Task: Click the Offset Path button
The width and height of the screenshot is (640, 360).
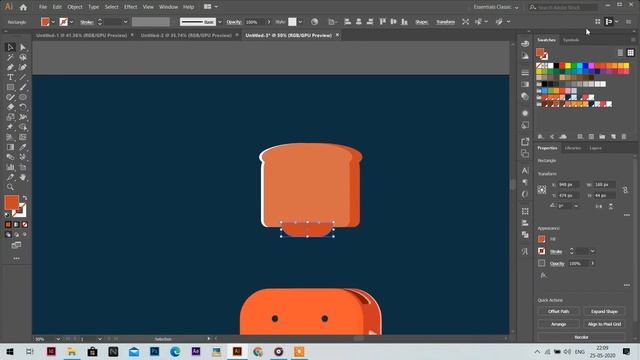Action: [558, 311]
